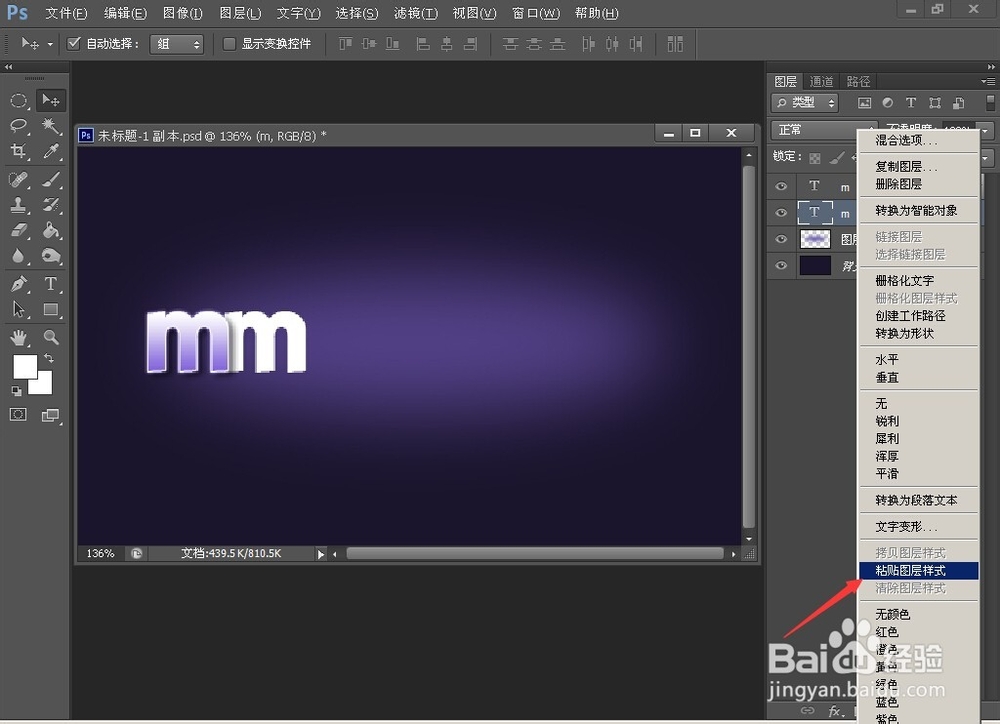Click Align Left Edges in options bar

(x=422, y=44)
